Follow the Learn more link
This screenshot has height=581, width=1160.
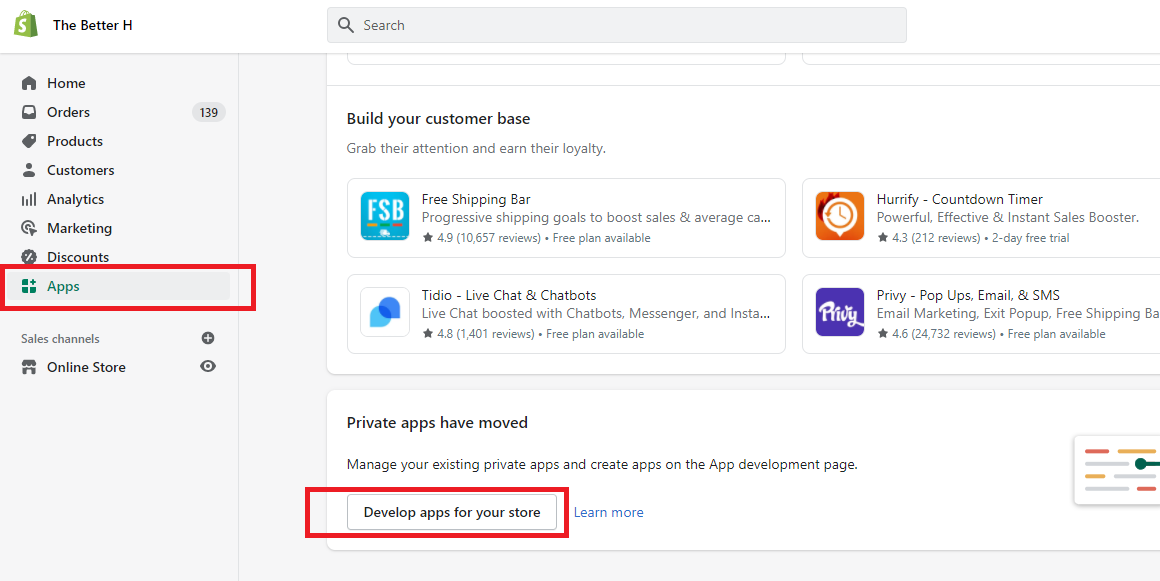pos(608,512)
